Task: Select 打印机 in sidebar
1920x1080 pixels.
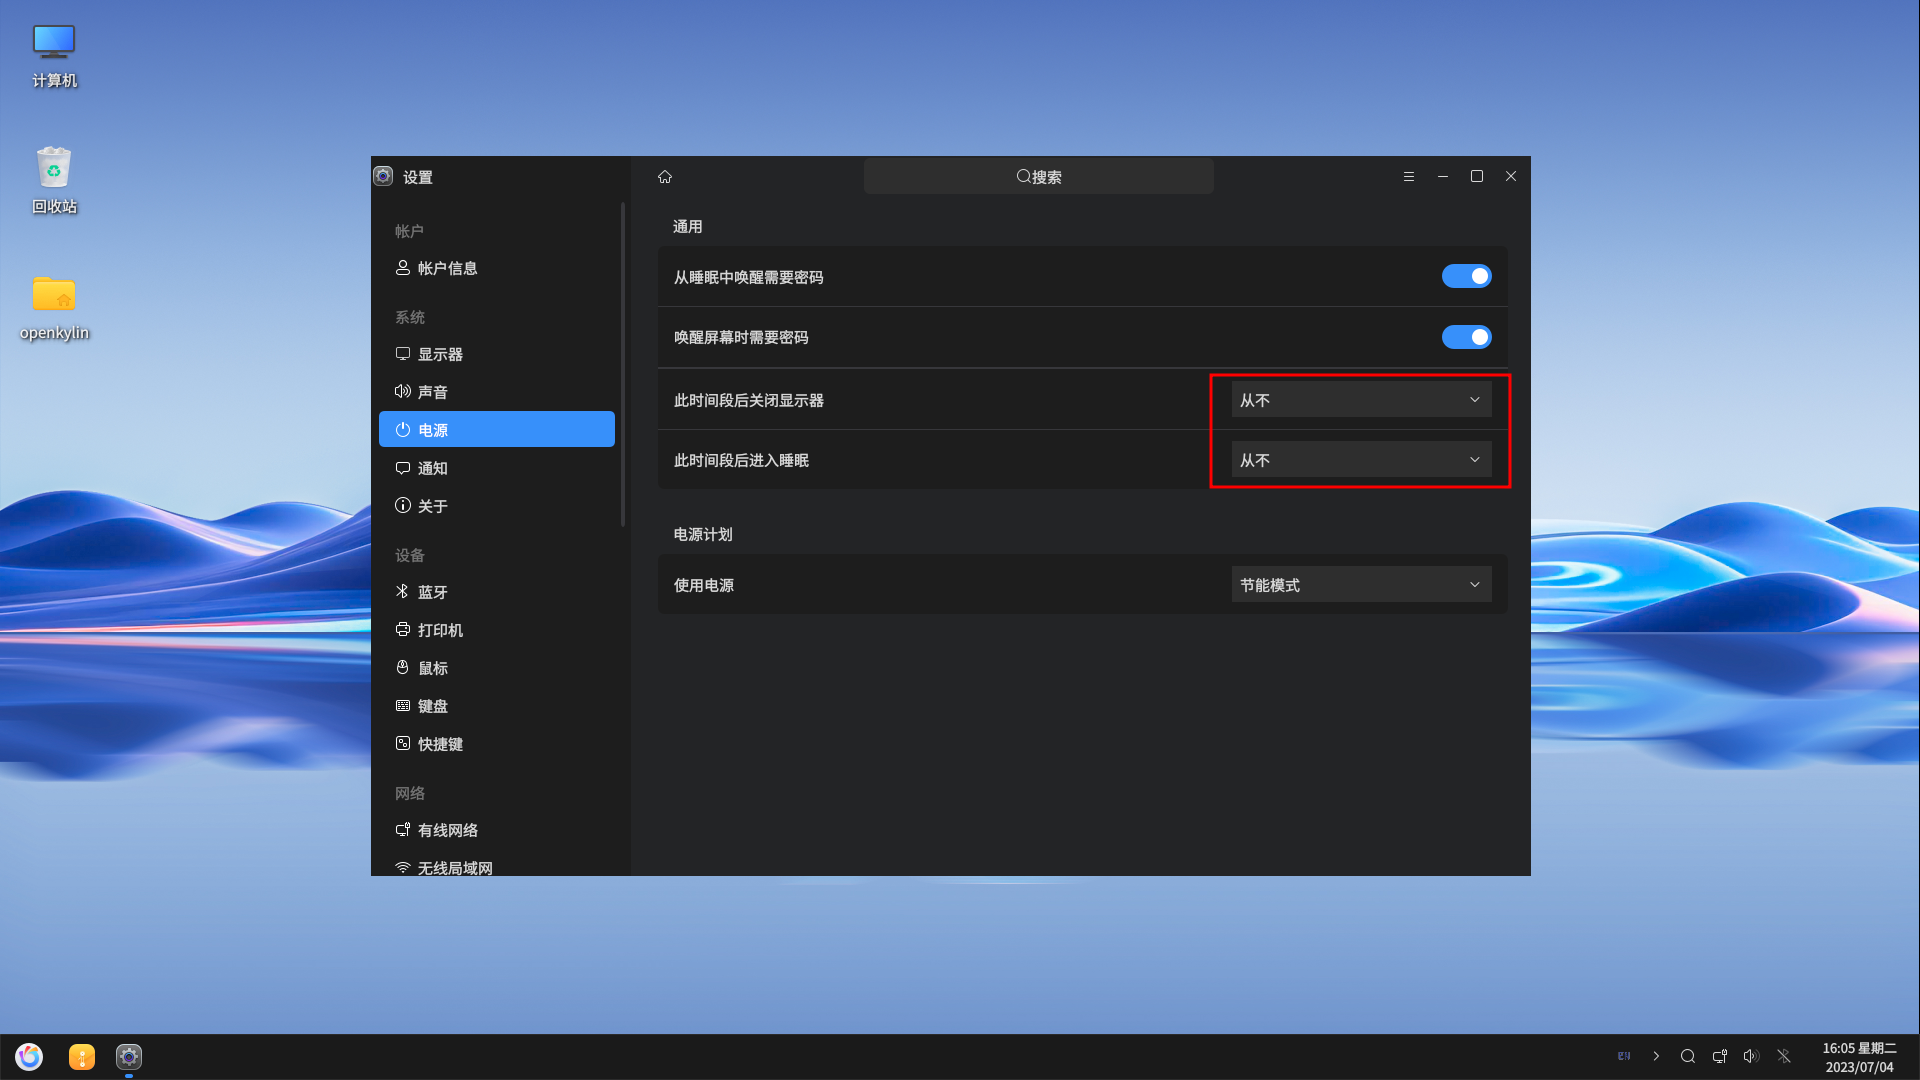Action: 497,630
